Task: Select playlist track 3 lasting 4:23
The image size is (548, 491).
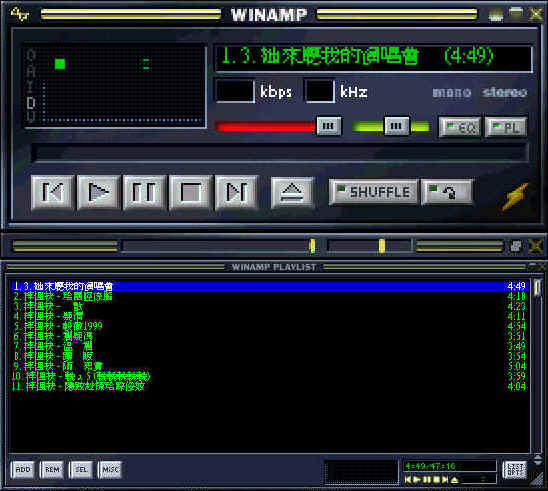Action: pos(269,306)
